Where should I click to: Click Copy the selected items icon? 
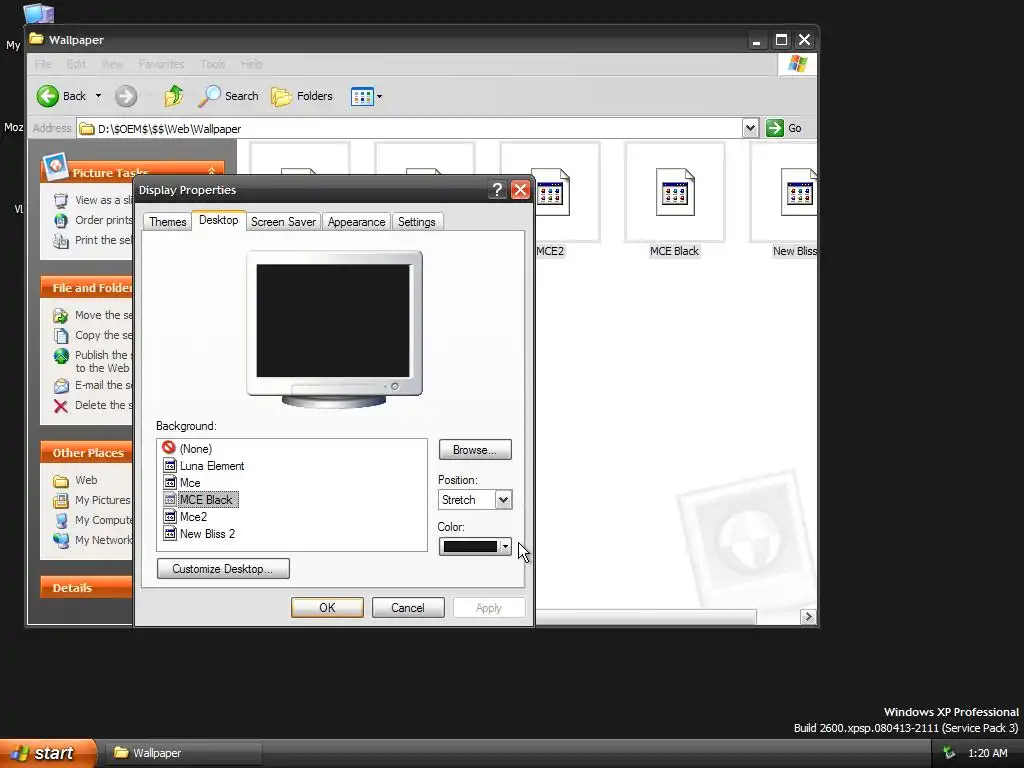pos(61,336)
